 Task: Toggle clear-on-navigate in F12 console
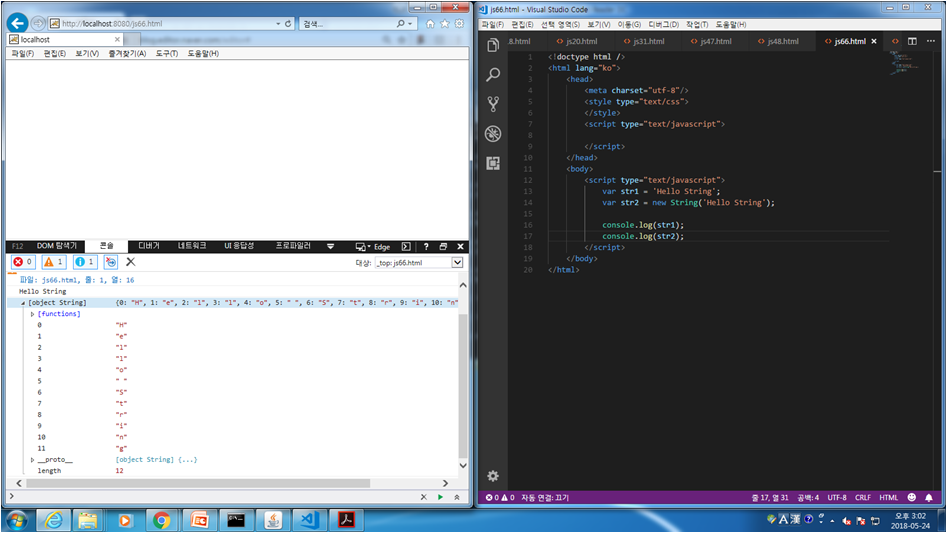(x=111, y=262)
